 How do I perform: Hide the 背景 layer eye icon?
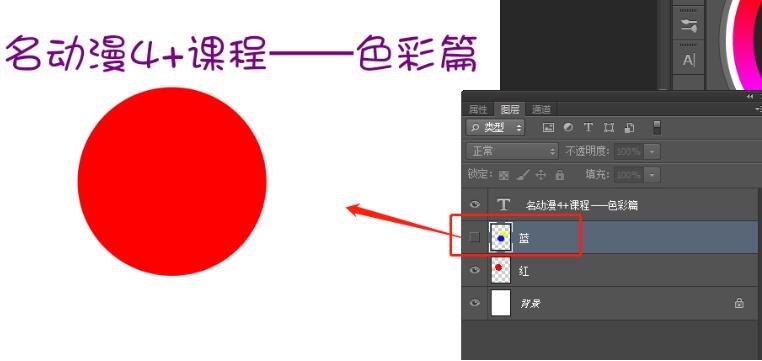pyautogui.click(x=475, y=303)
